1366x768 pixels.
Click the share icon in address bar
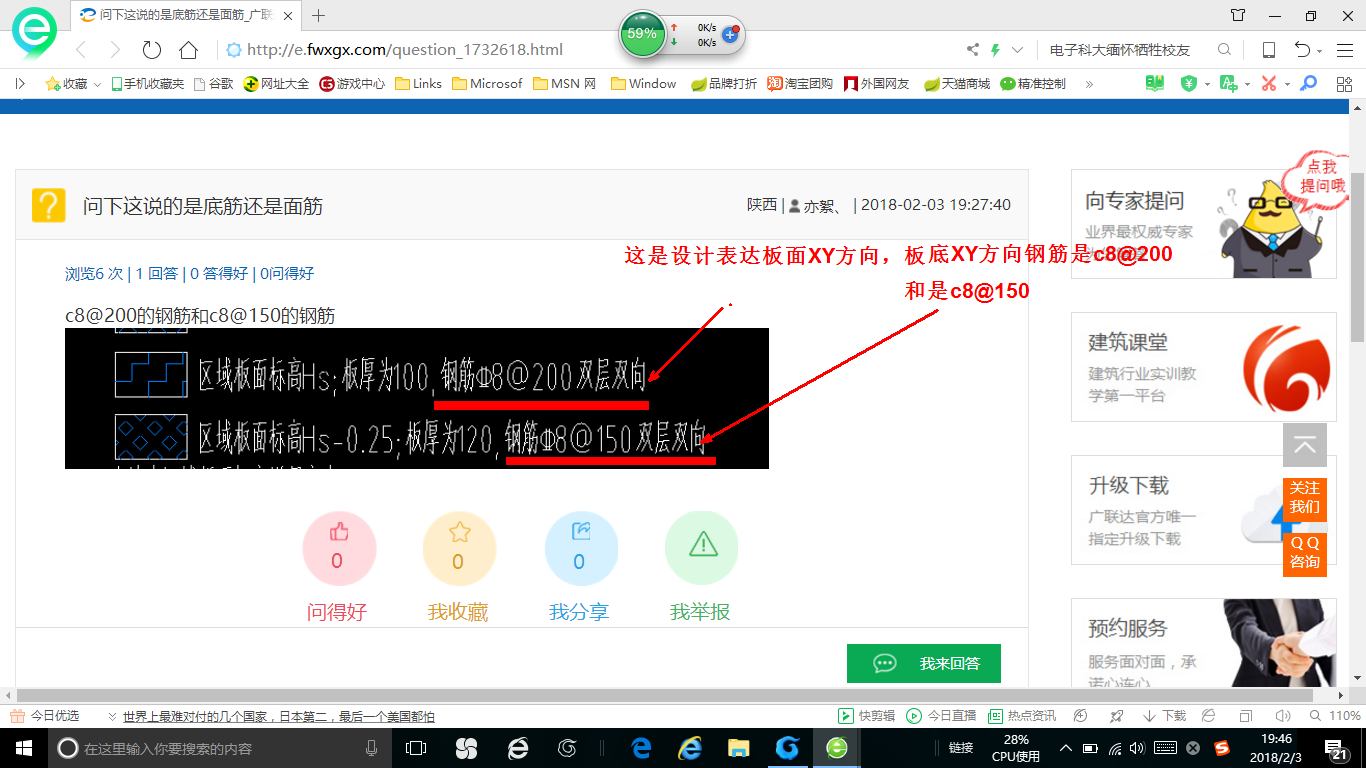[973, 50]
